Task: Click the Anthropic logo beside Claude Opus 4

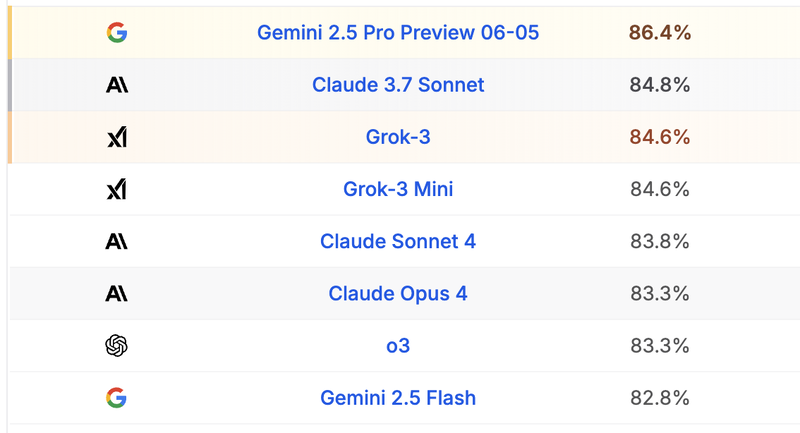Action: tap(117, 294)
